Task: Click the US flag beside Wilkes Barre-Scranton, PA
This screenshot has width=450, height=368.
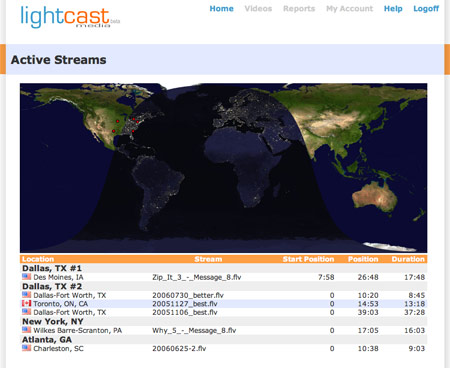Action: point(26,330)
